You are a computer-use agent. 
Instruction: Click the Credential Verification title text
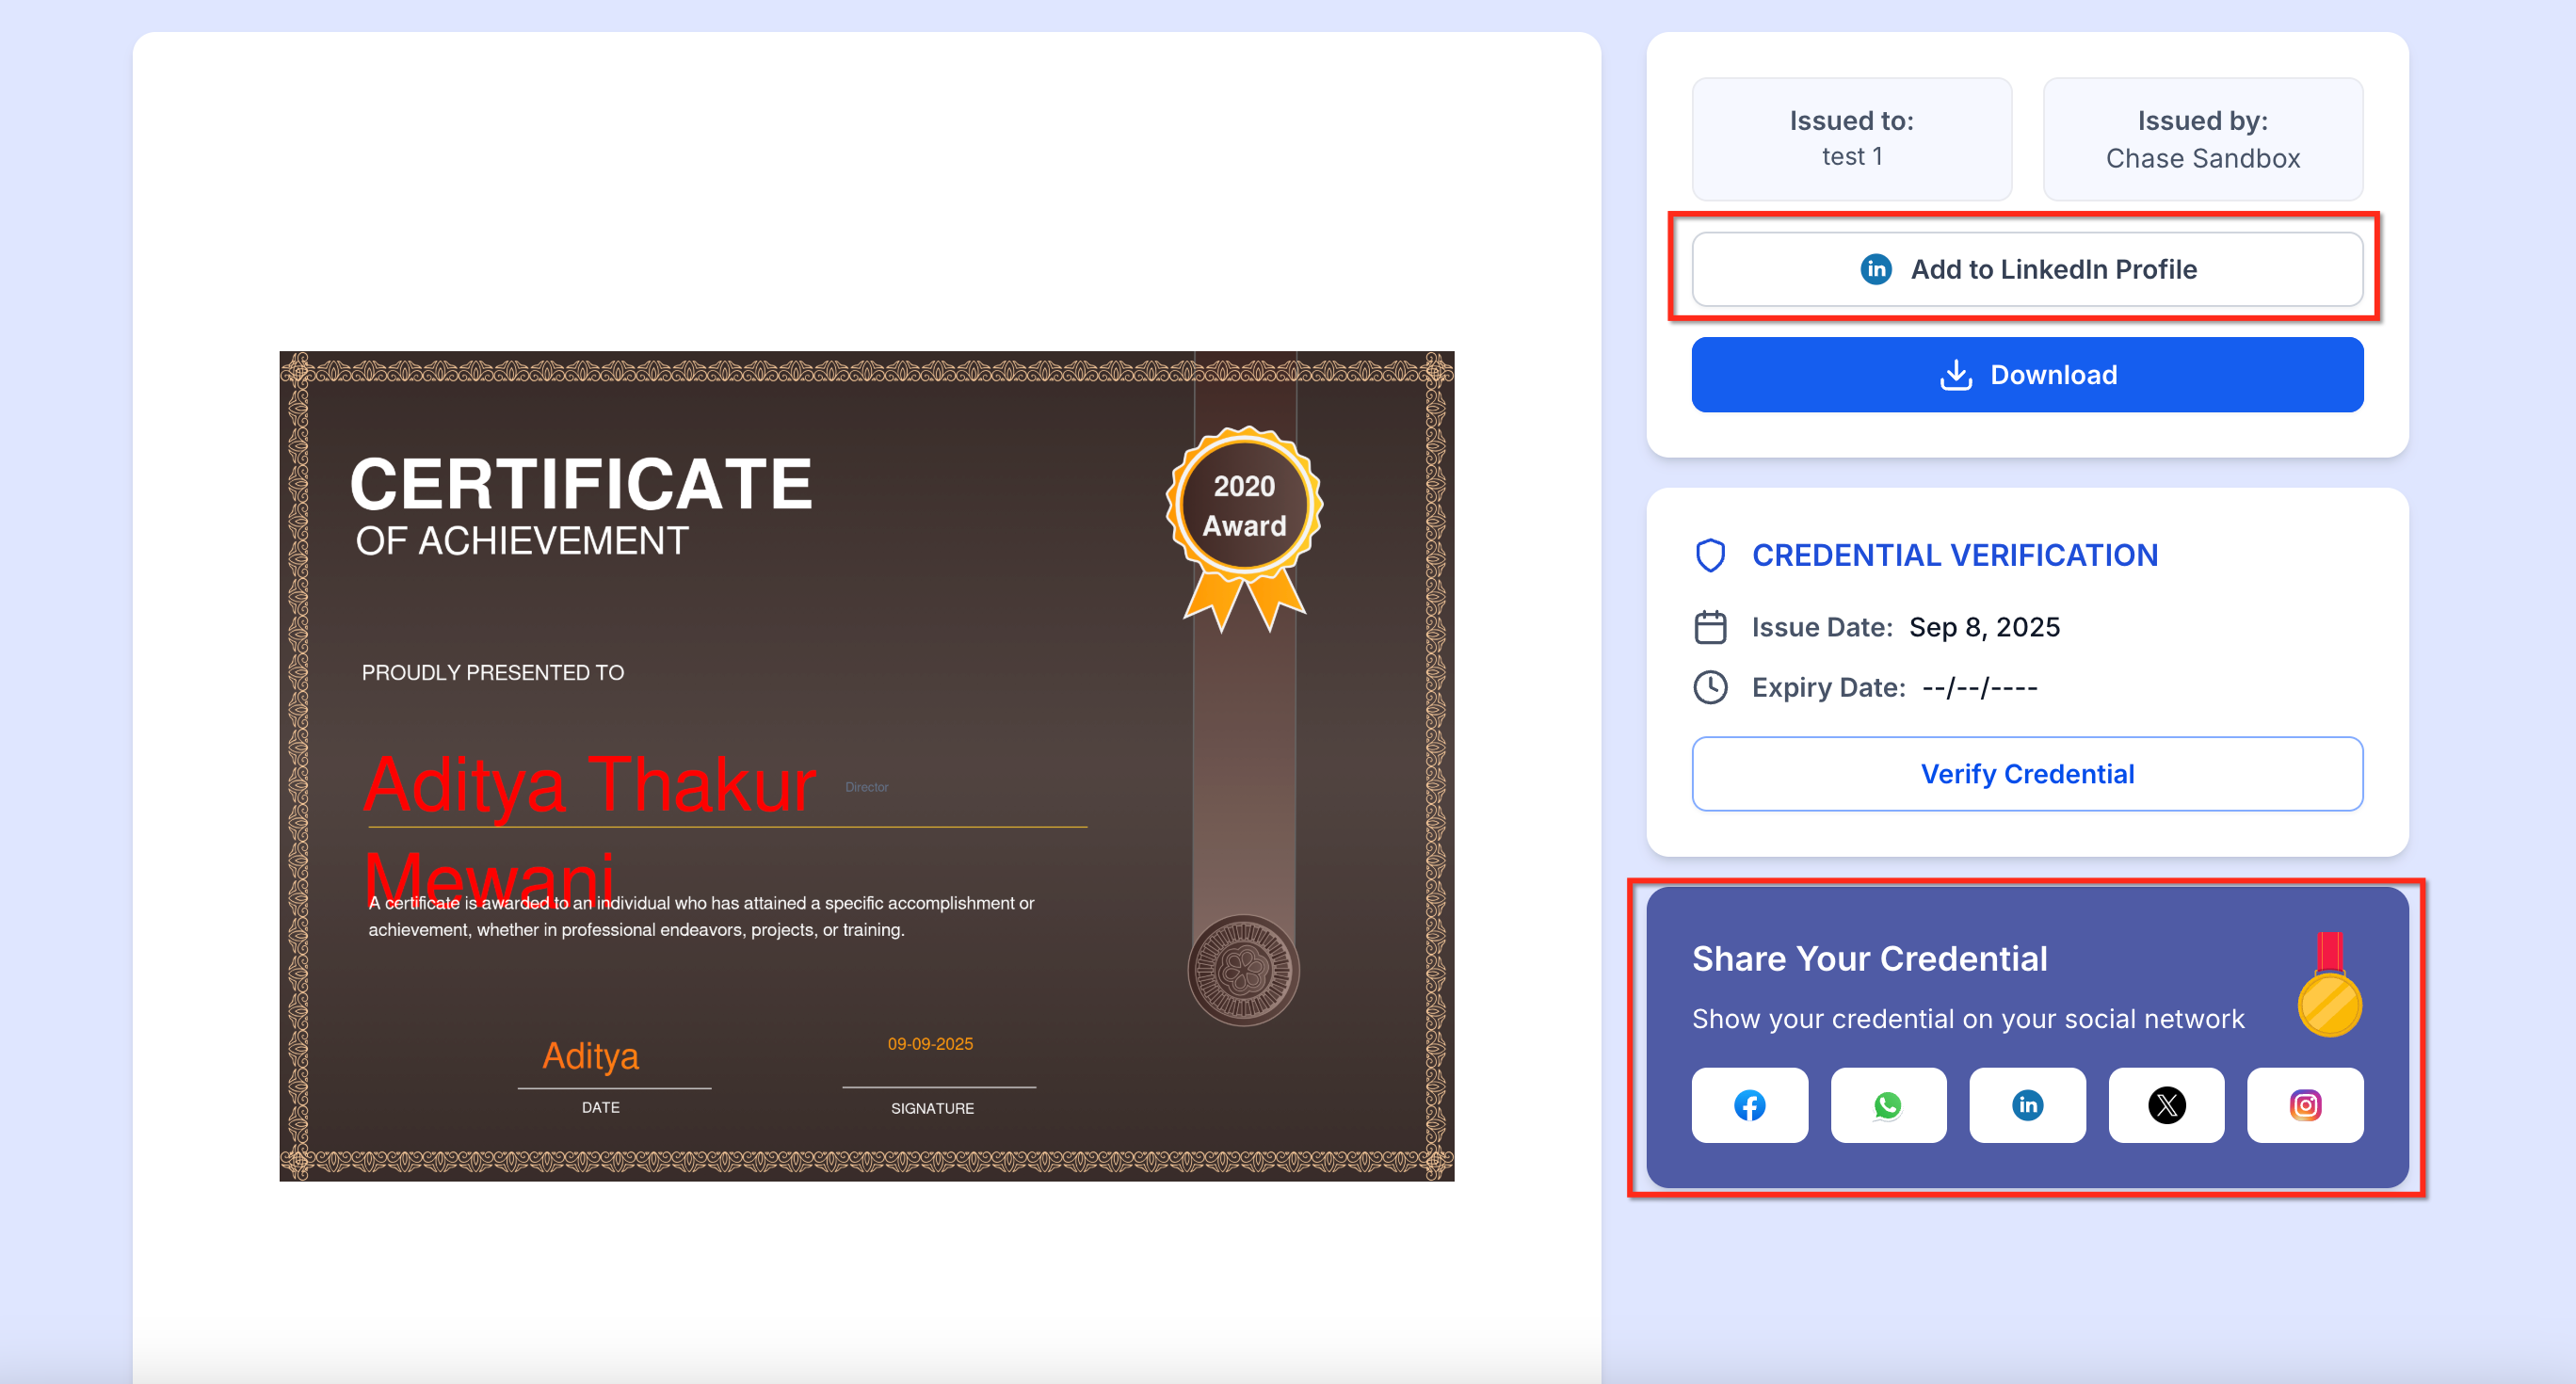[x=1954, y=555]
